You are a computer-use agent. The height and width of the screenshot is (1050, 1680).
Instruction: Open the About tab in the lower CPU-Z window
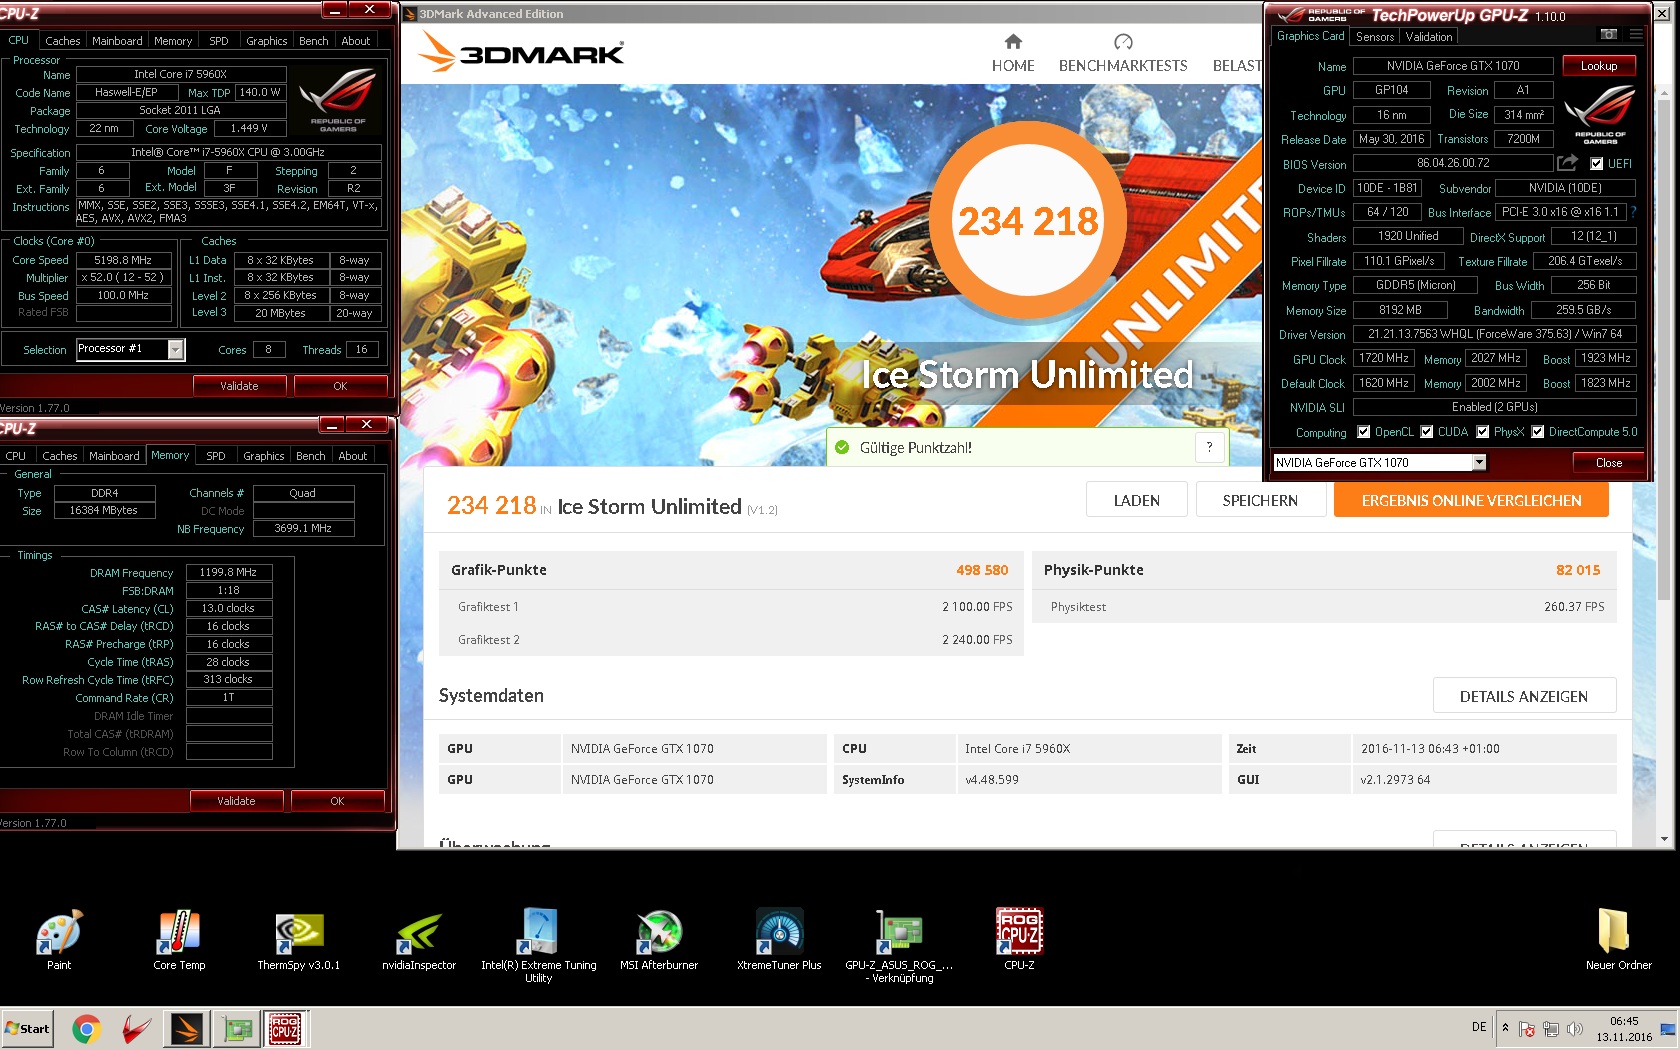coord(353,456)
